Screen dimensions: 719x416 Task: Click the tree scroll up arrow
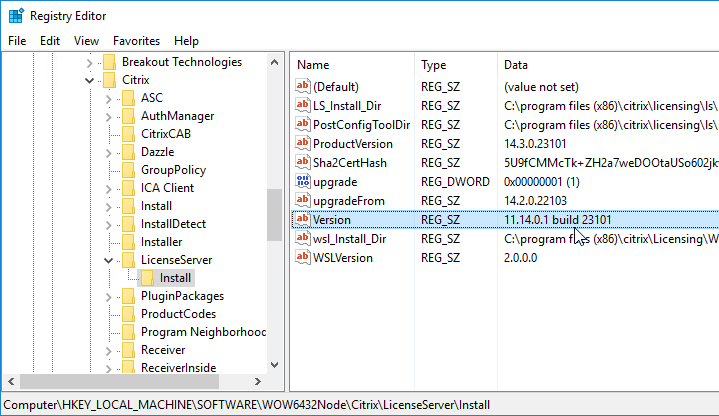(274, 62)
